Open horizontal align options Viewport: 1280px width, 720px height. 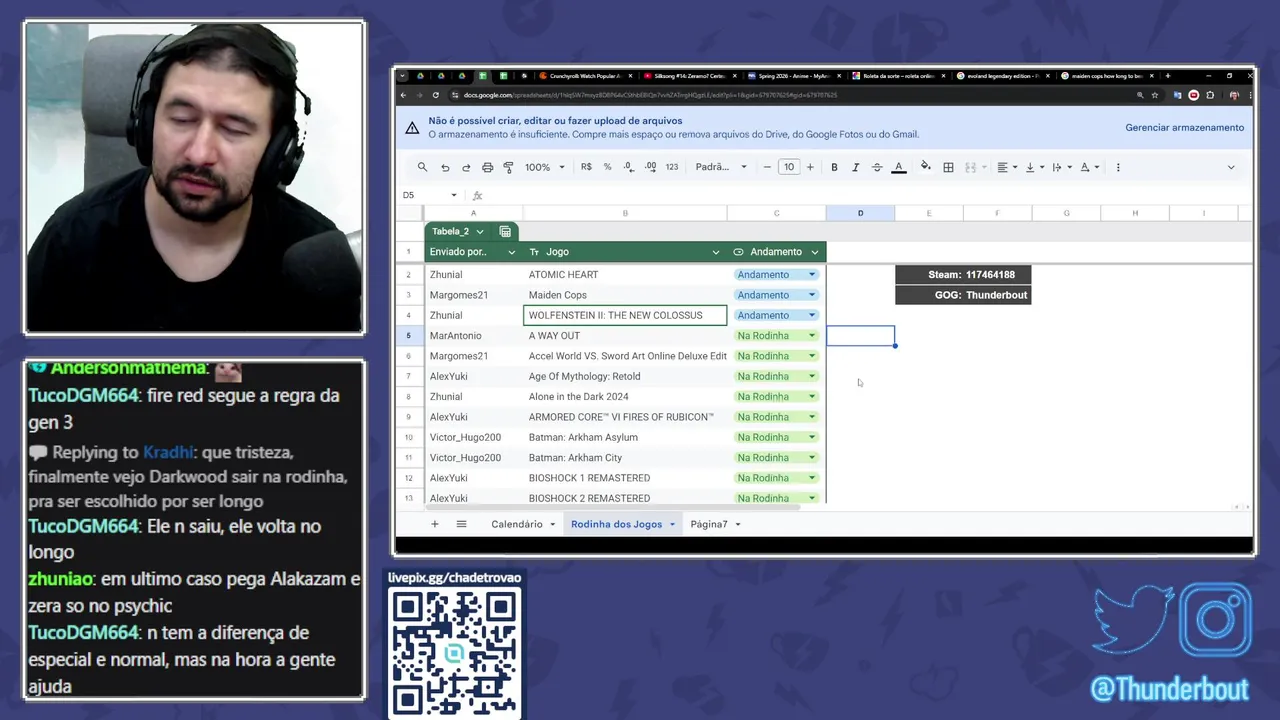click(1007, 167)
